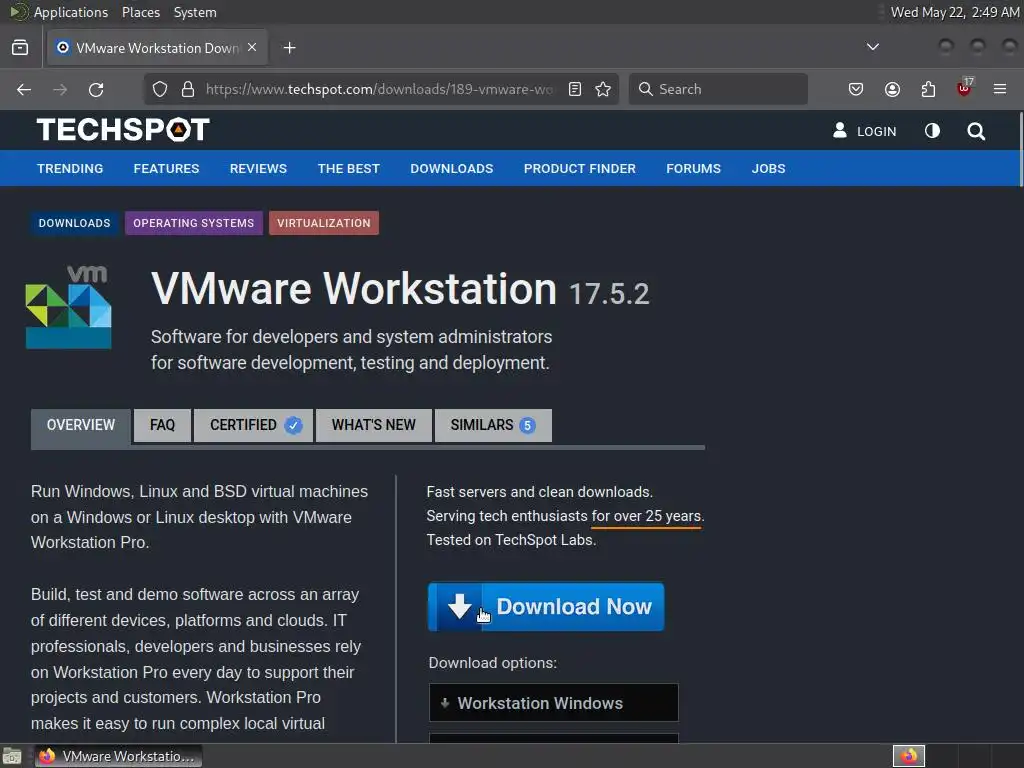Open the TechSpot site search icon
Screen dimensions: 1024x768
coord(976,131)
